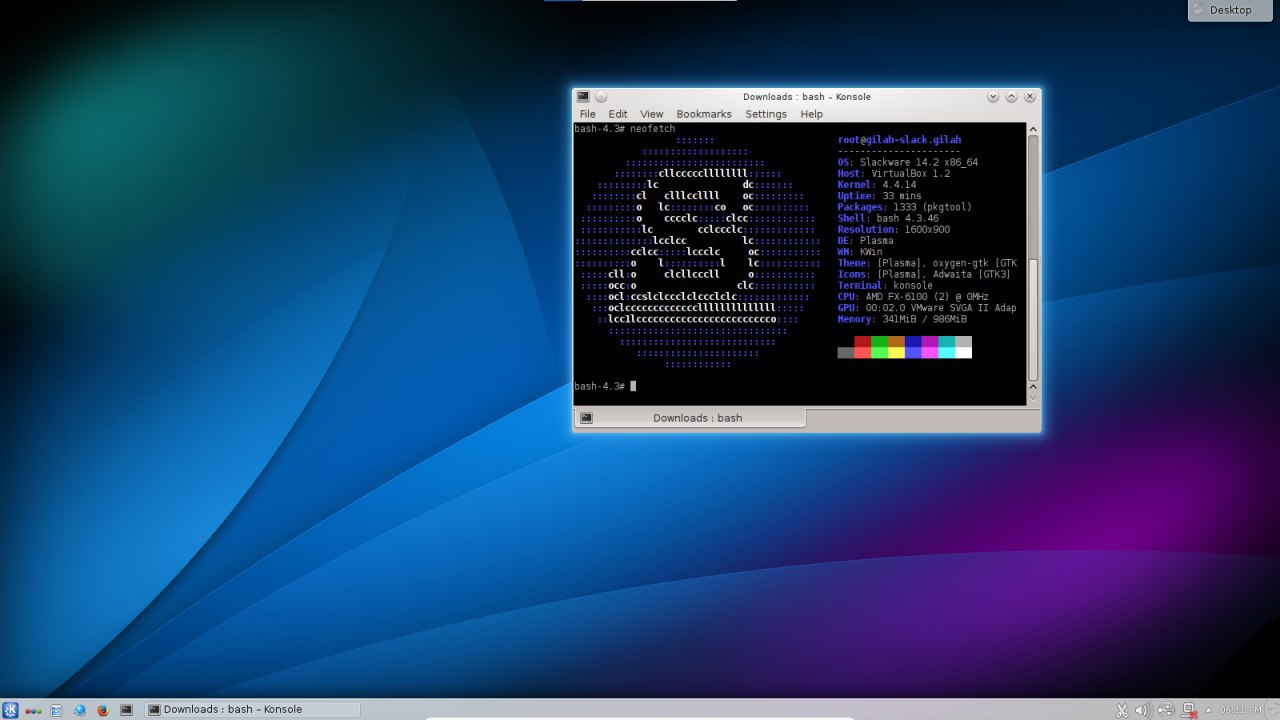Click the 'GPU: 00:02.0 VMware SVGA II' line
This screenshot has width=1280, height=720.
(927, 308)
